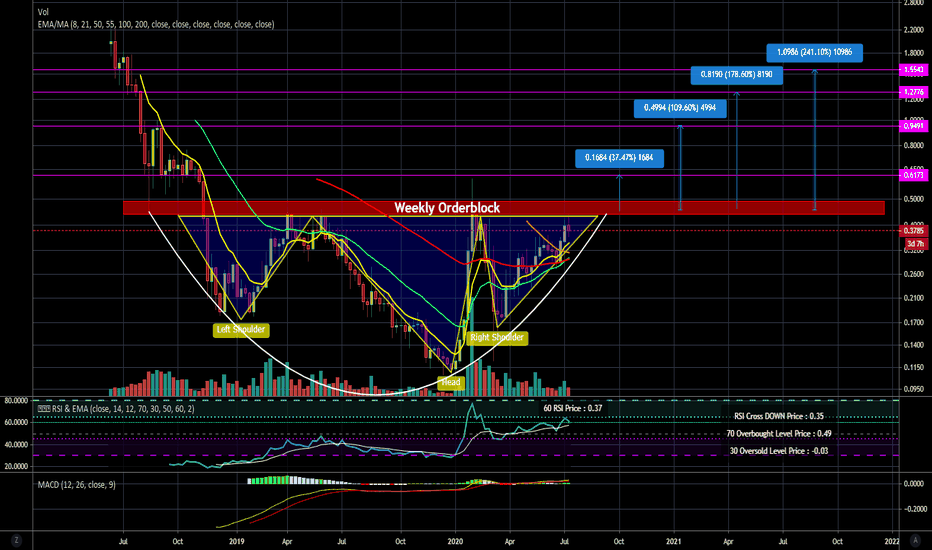Screen dimensions: 932x550
Task: Click the 2022 label on time axis
Action: [x=892, y=542]
